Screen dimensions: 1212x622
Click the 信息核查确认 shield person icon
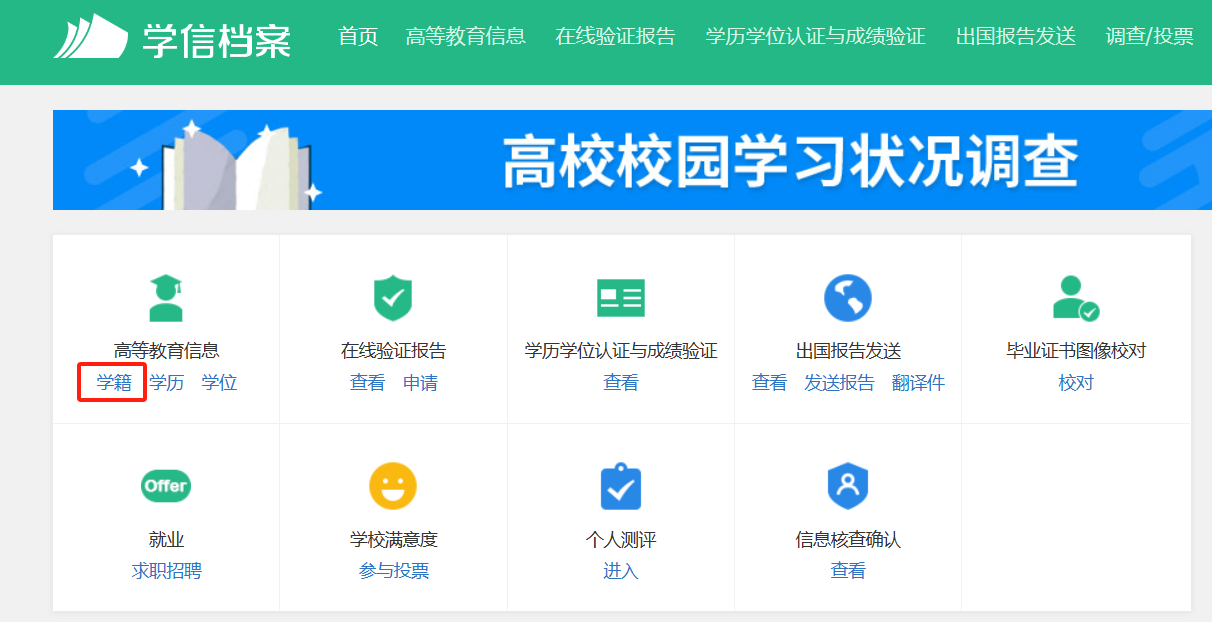tap(848, 486)
